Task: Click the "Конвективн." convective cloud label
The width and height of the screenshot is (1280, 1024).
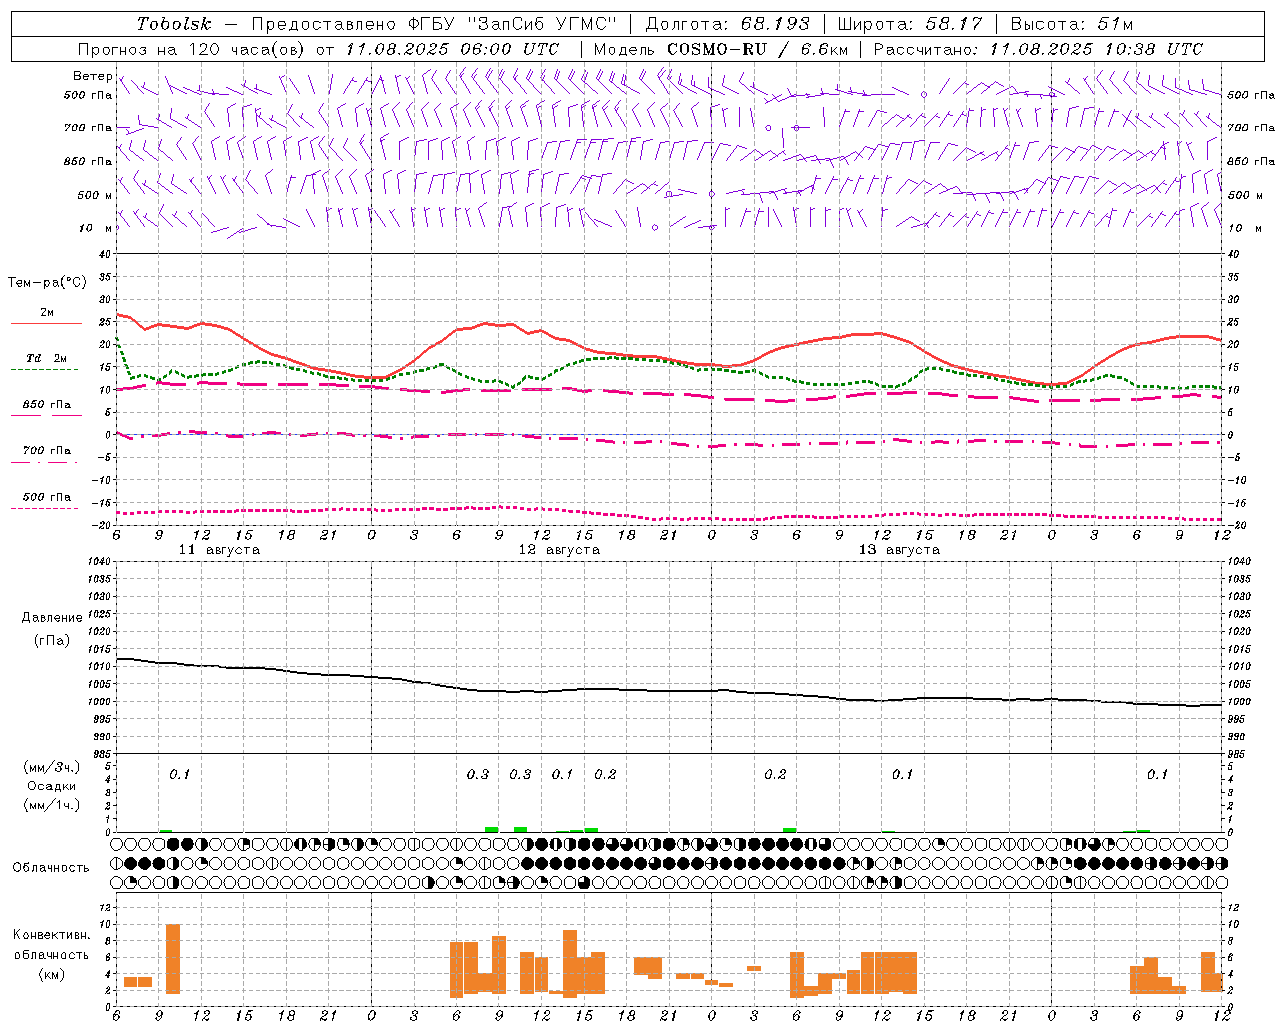Action: 52,934
